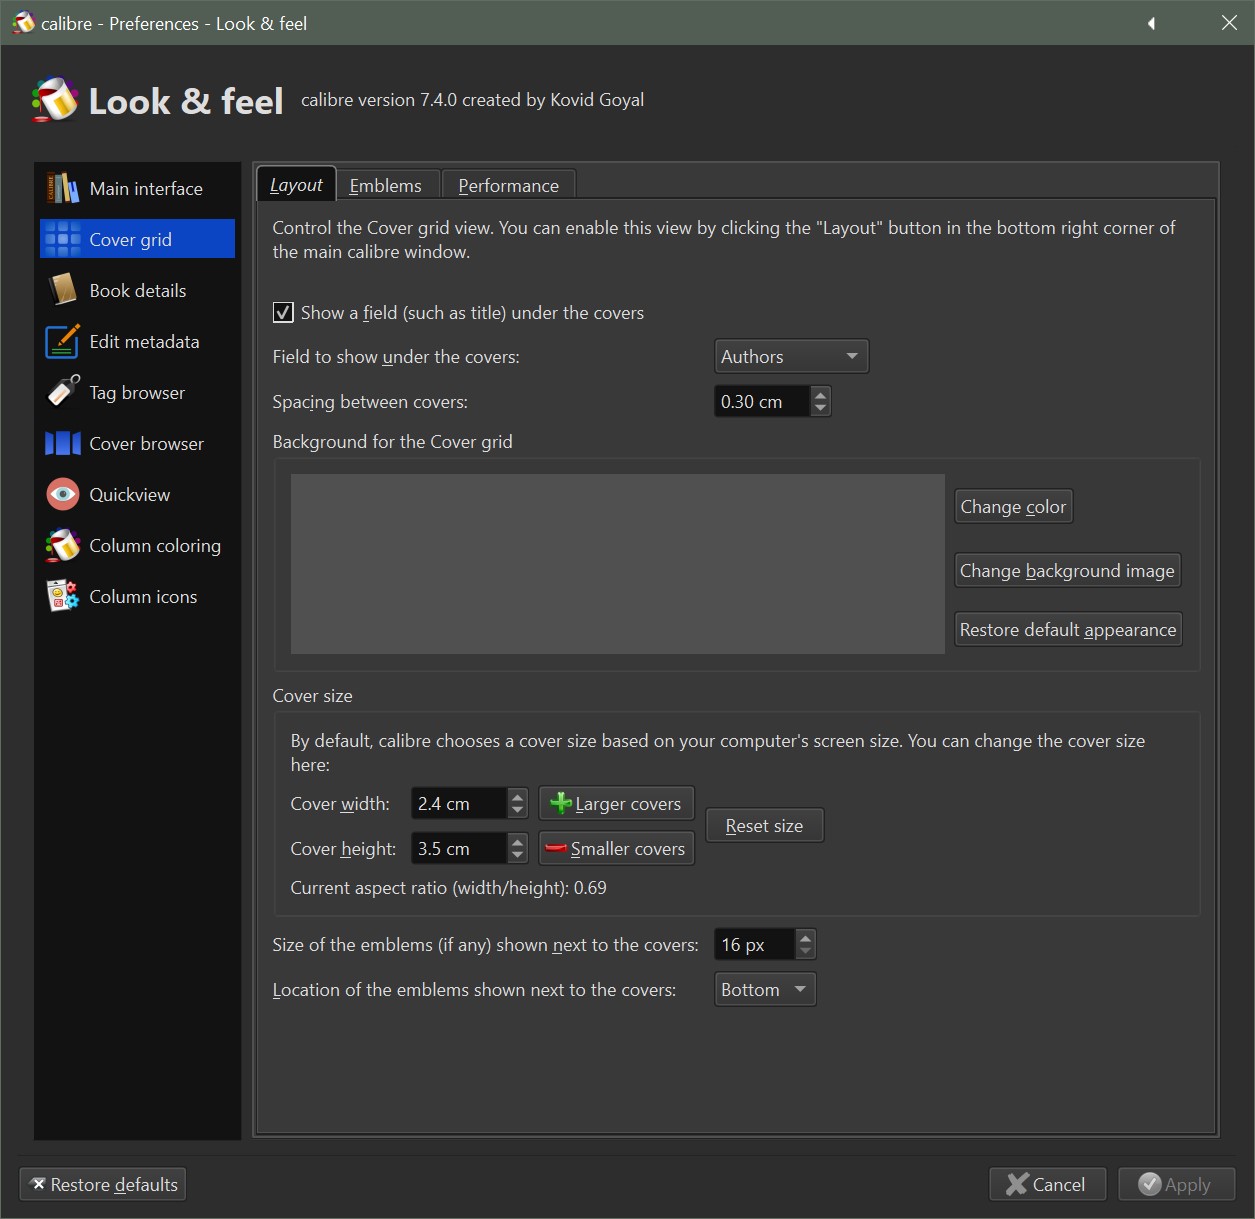Go to Edit metadata settings
This screenshot has height=1219, width=1255.
coord(138,341)
